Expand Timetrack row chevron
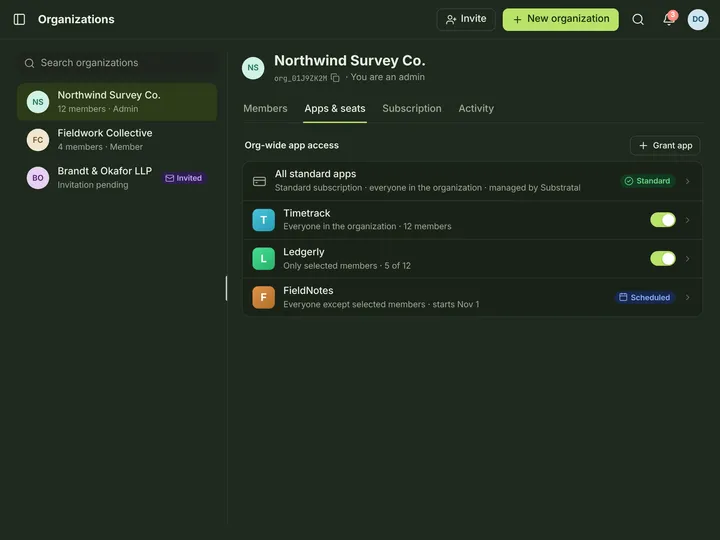 click(687, 220)
